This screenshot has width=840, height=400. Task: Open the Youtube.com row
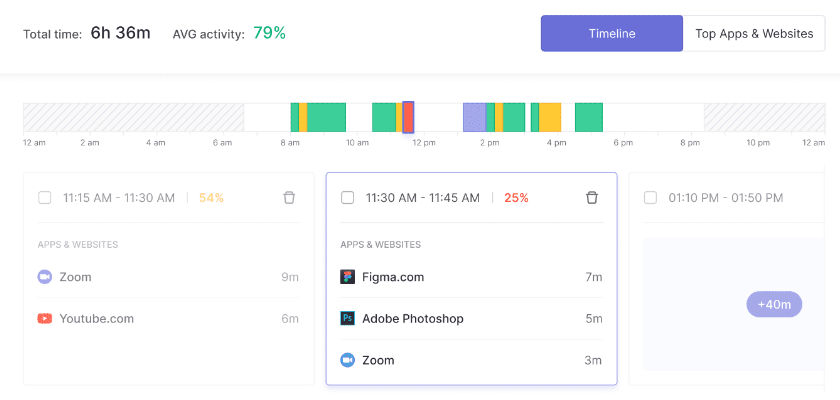168,319
